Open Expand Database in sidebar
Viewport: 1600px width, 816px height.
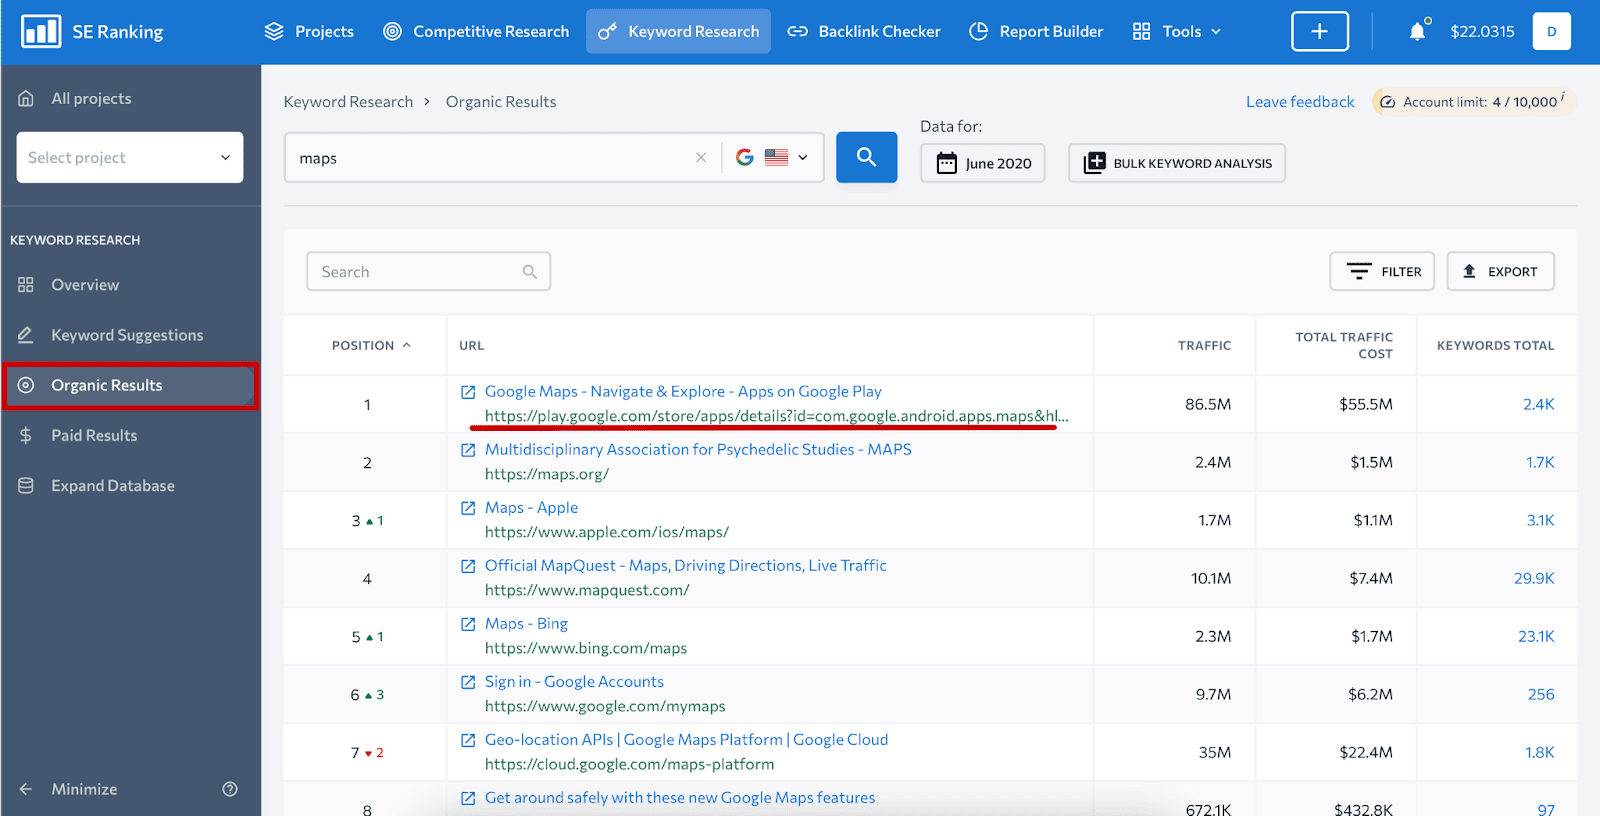96,486
